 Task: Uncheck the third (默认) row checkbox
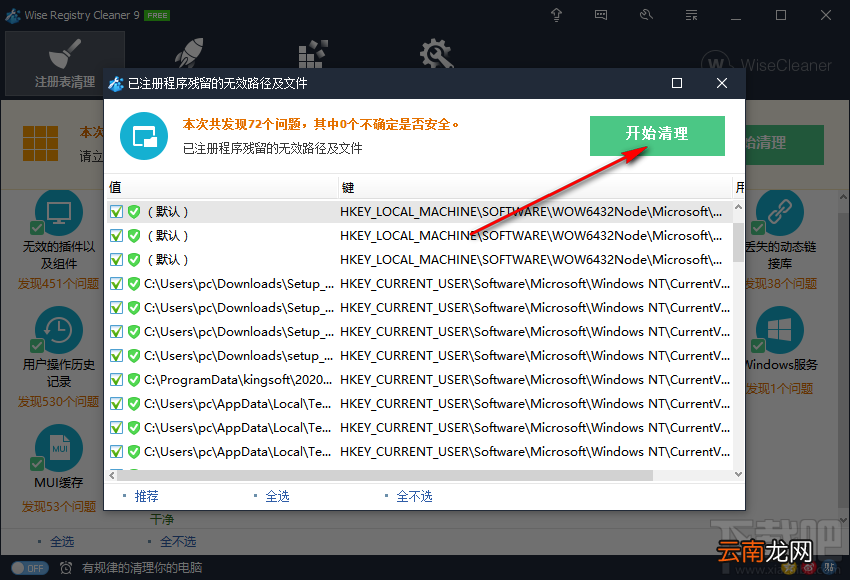click(x=116, y=260)
